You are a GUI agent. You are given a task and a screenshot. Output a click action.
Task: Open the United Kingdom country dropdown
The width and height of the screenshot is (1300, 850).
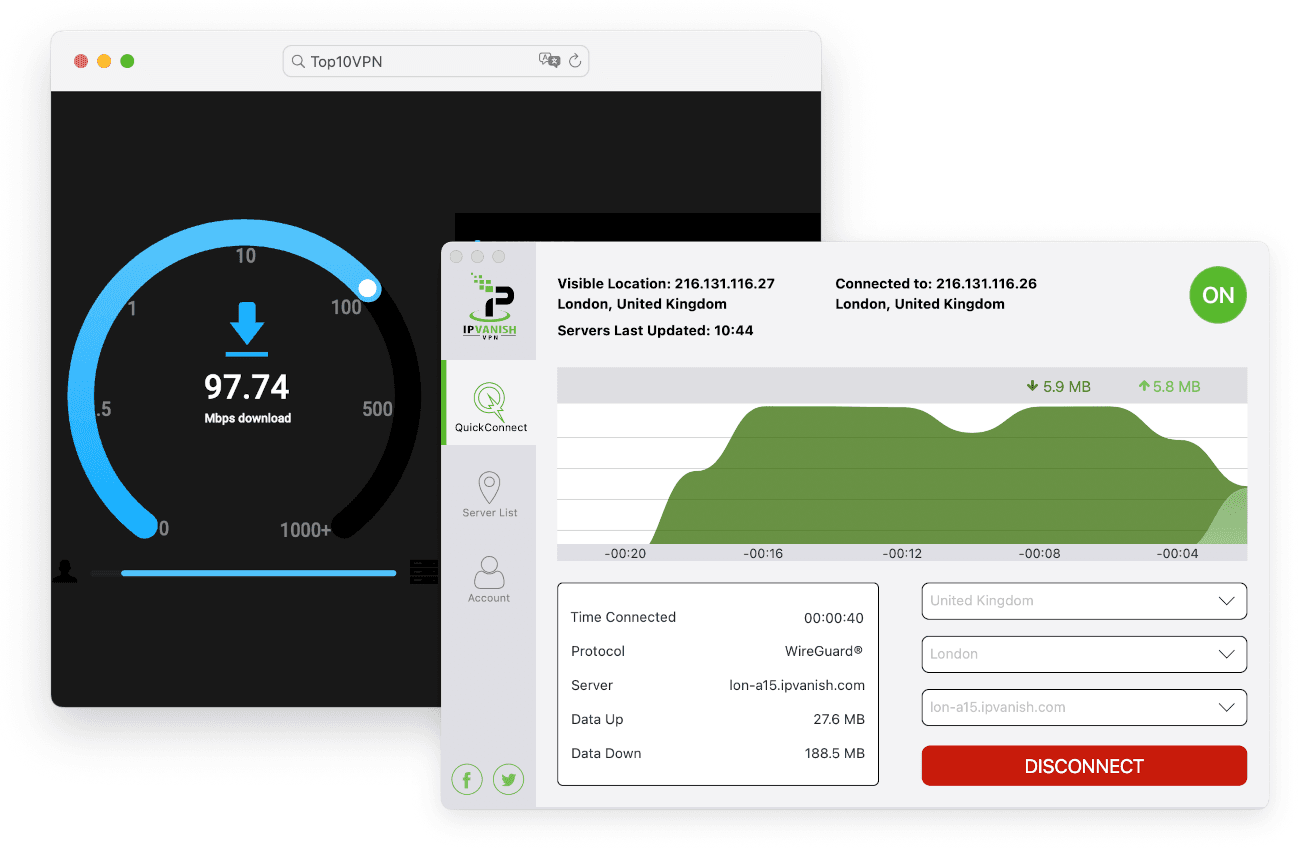pyautogui.click(x=1084, y=601)
